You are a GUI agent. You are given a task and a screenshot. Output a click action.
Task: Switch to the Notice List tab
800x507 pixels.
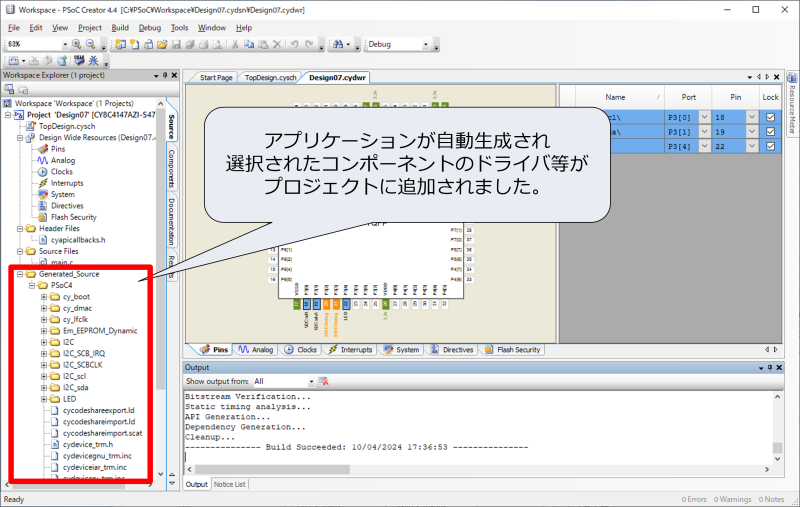coord(230,484)
